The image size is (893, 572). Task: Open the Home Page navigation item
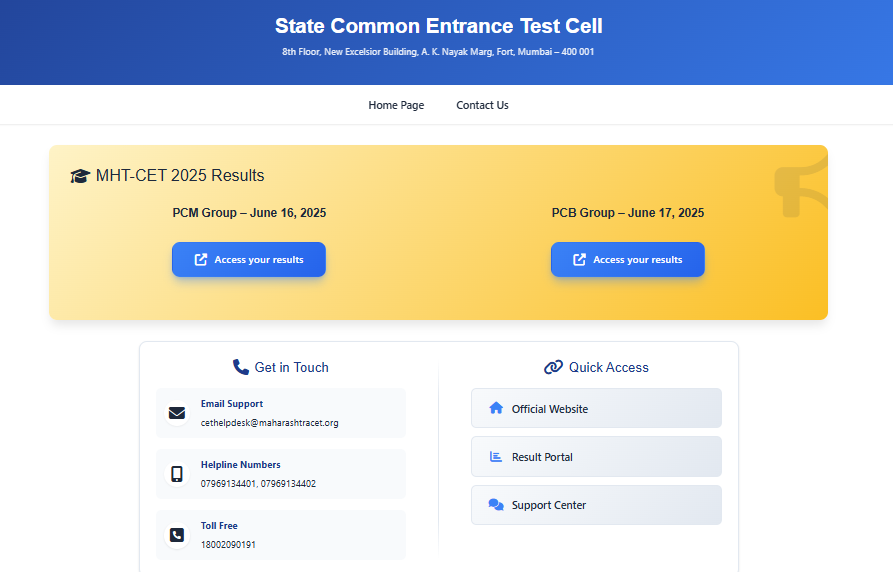pyautogui.click(x=396, y=105)
